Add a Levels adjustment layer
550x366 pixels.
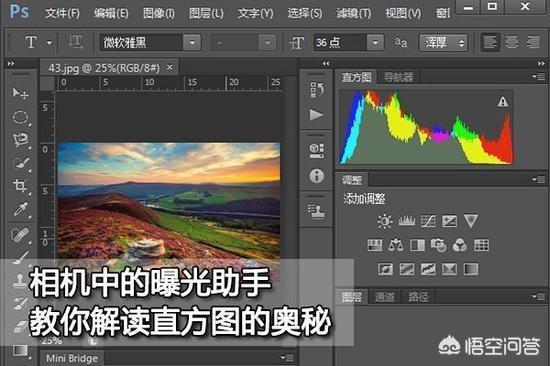point(407,221)
